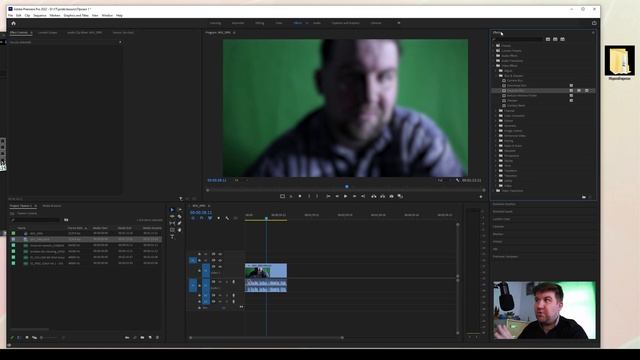The width and height of the screenshot is (640, 360).
Task: Select the Type tool
Action: click(172, 237)
